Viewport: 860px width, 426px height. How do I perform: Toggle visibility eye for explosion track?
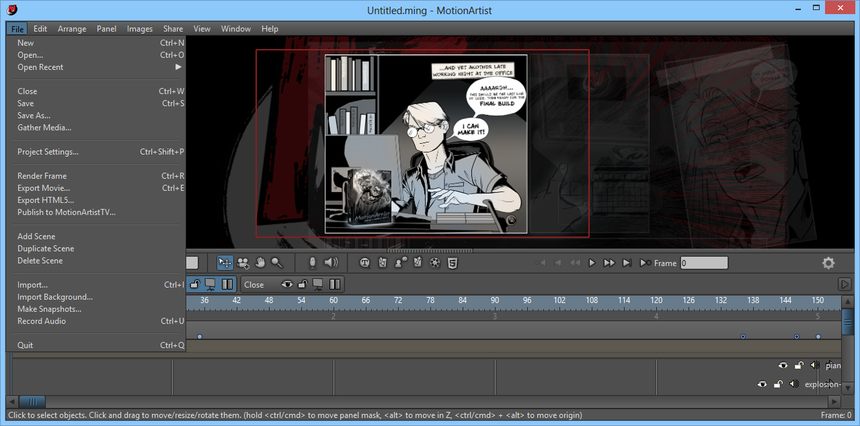click(762, 384)
